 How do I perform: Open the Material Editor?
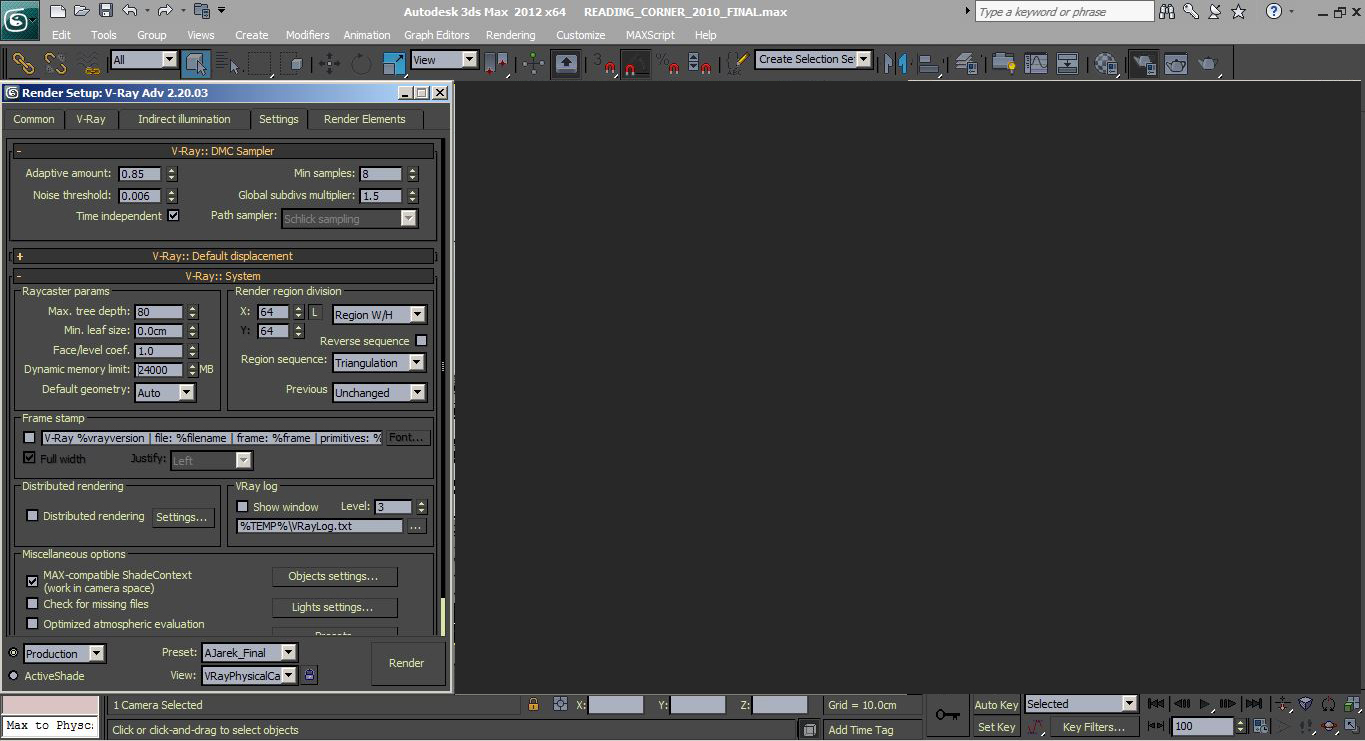(1106, 64)
